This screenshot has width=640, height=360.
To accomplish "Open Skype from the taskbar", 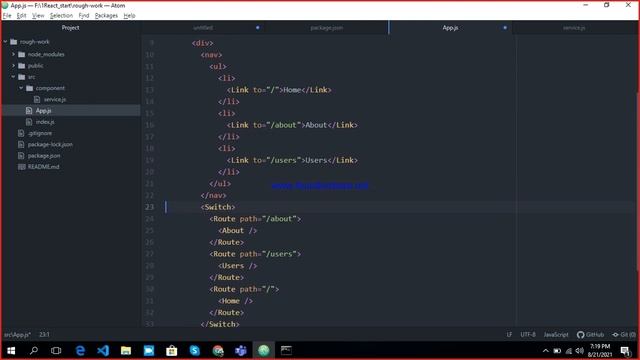I will click(x=195, y=351).
